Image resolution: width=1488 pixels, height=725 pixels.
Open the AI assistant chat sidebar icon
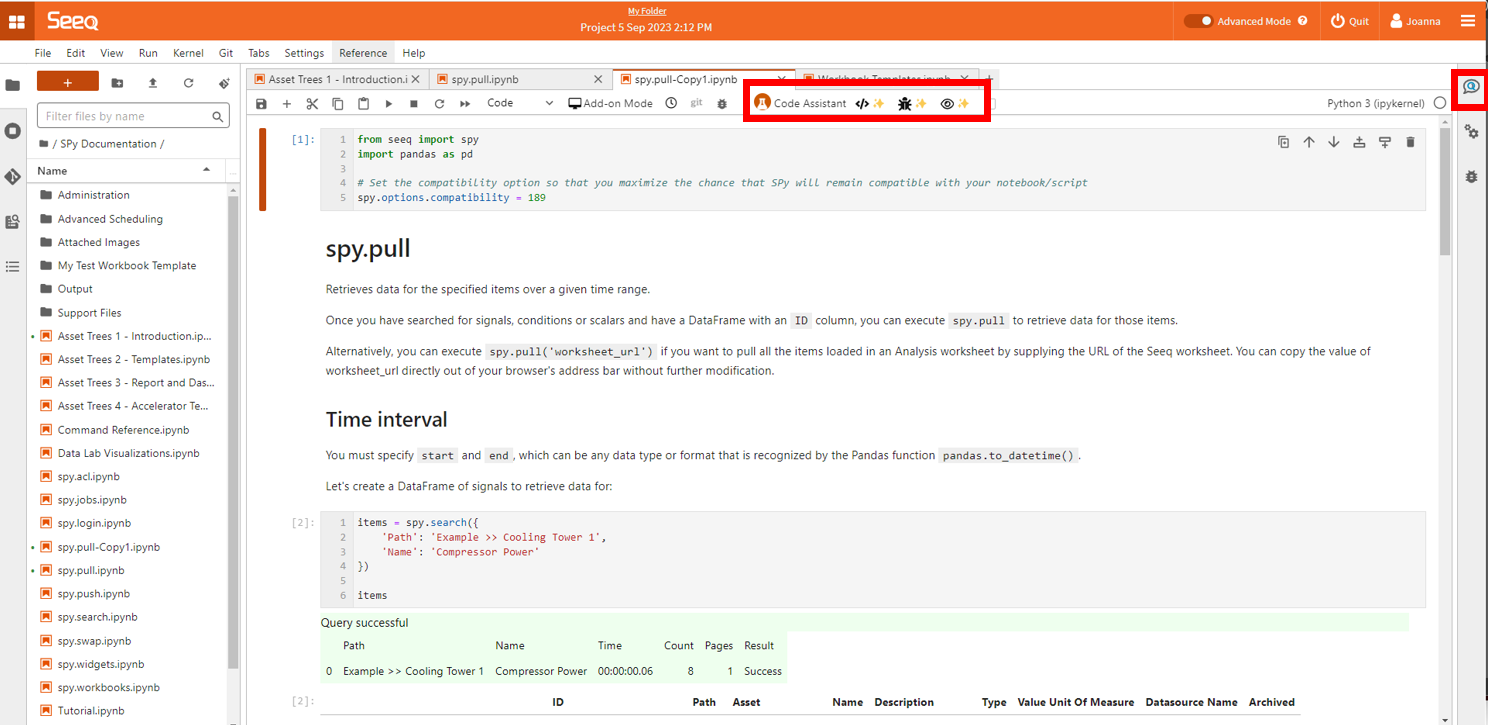(x=1471, y=87)
